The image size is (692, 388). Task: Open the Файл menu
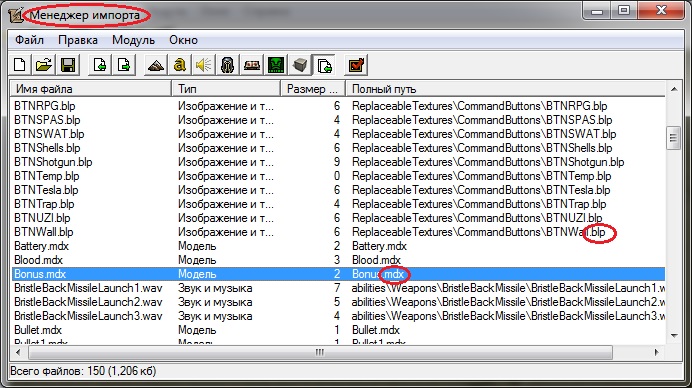pos(29,40)
